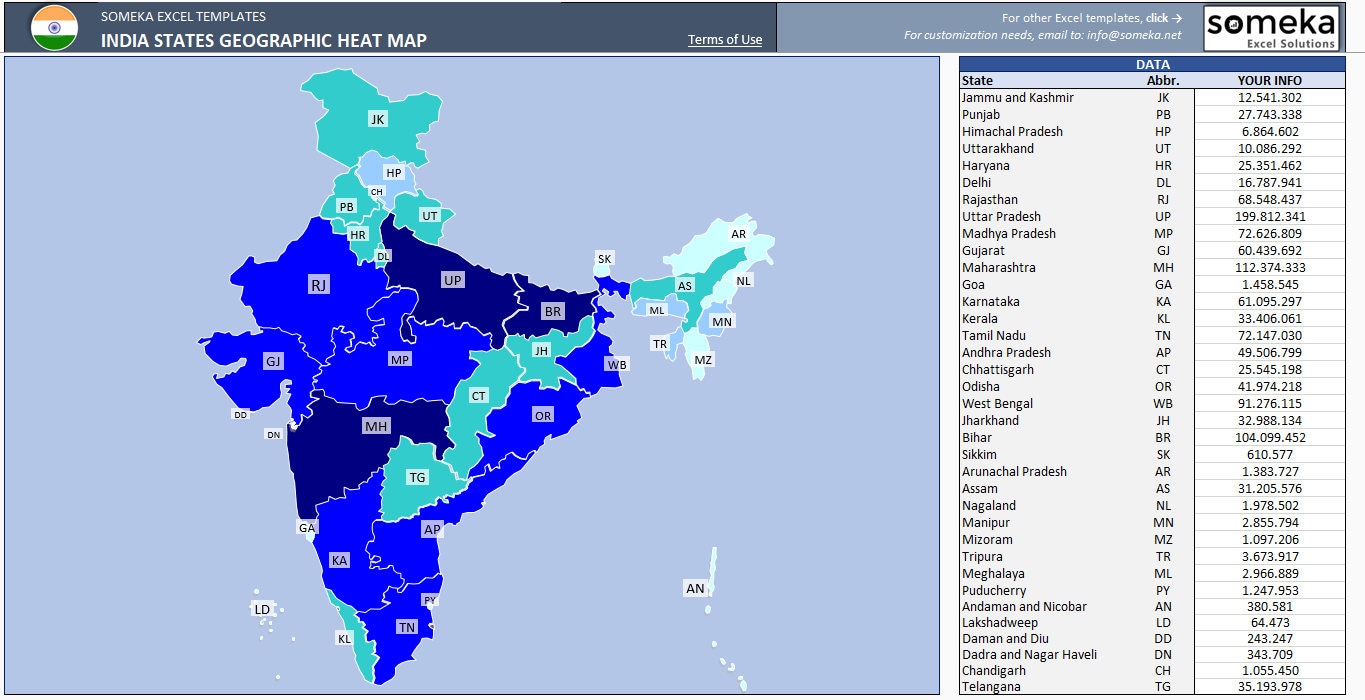This screenshot has width=1365, height=700.
Task: Select the KA region on the map
Action: (x=340, y=560)
